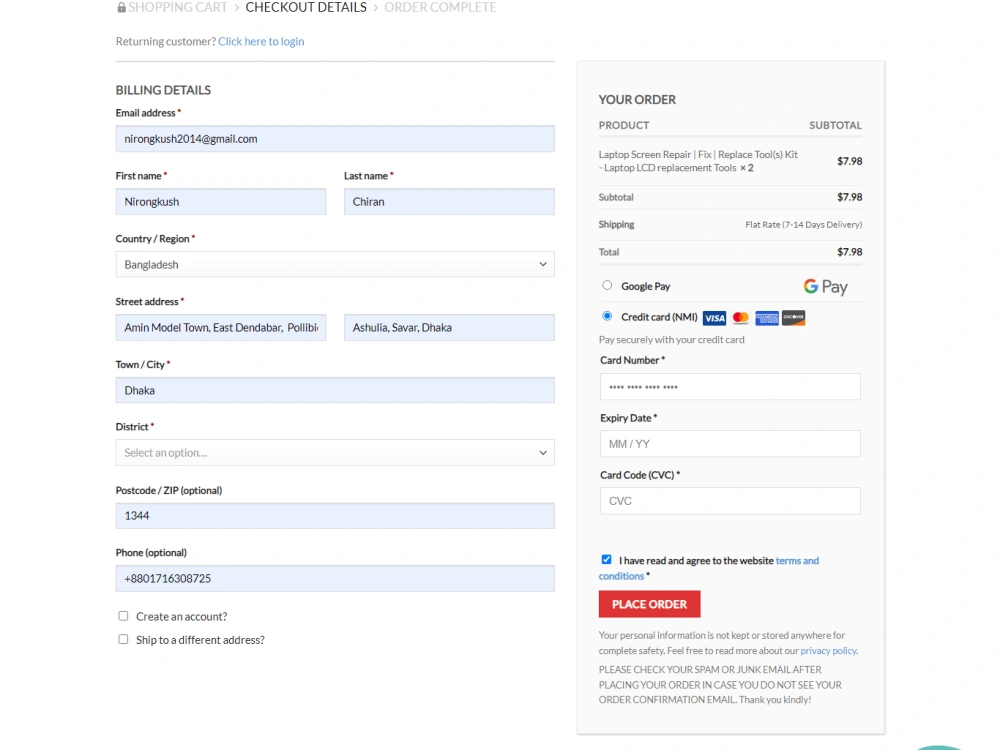Click Order Complete breadcrumb step
This screenshot has height=750, width=1000.
tap(440, 8)
